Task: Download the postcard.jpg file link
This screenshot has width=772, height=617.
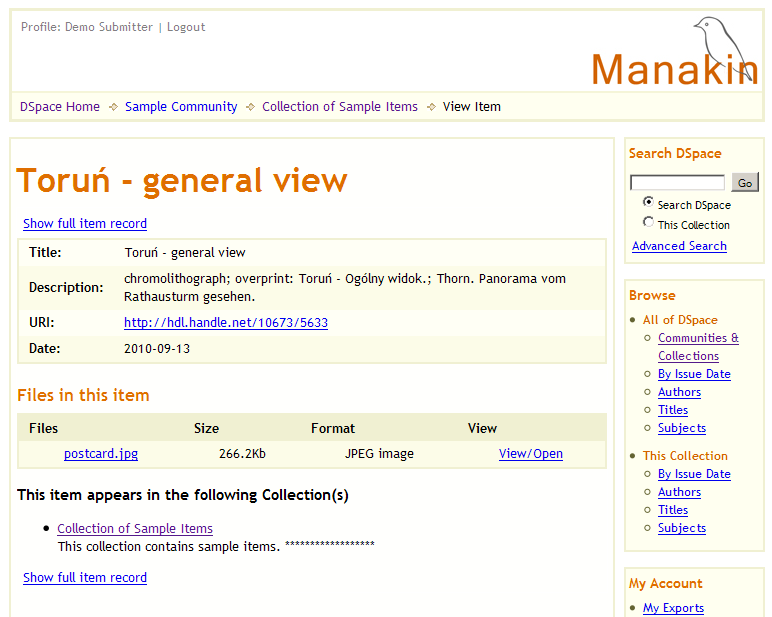Action: (101, 454)
